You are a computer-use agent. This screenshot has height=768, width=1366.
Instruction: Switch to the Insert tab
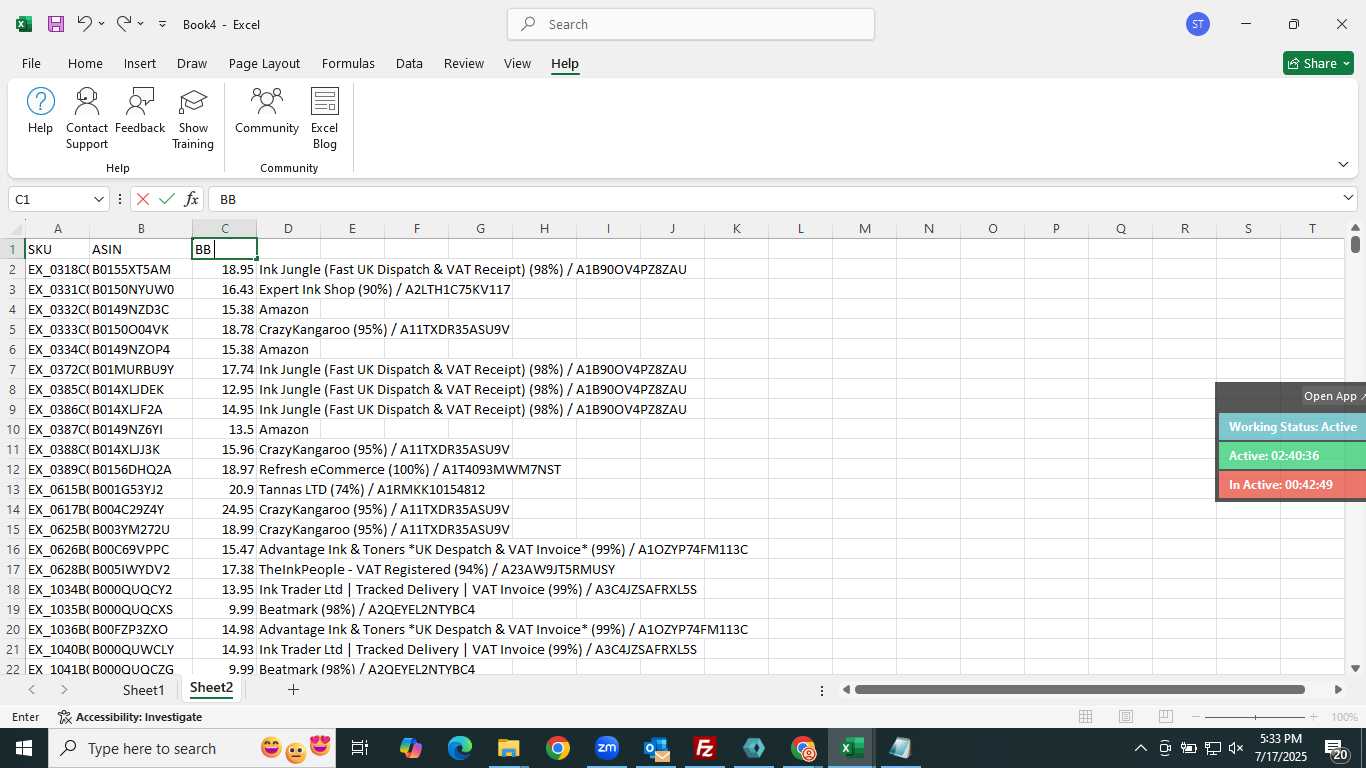point(140,63)
